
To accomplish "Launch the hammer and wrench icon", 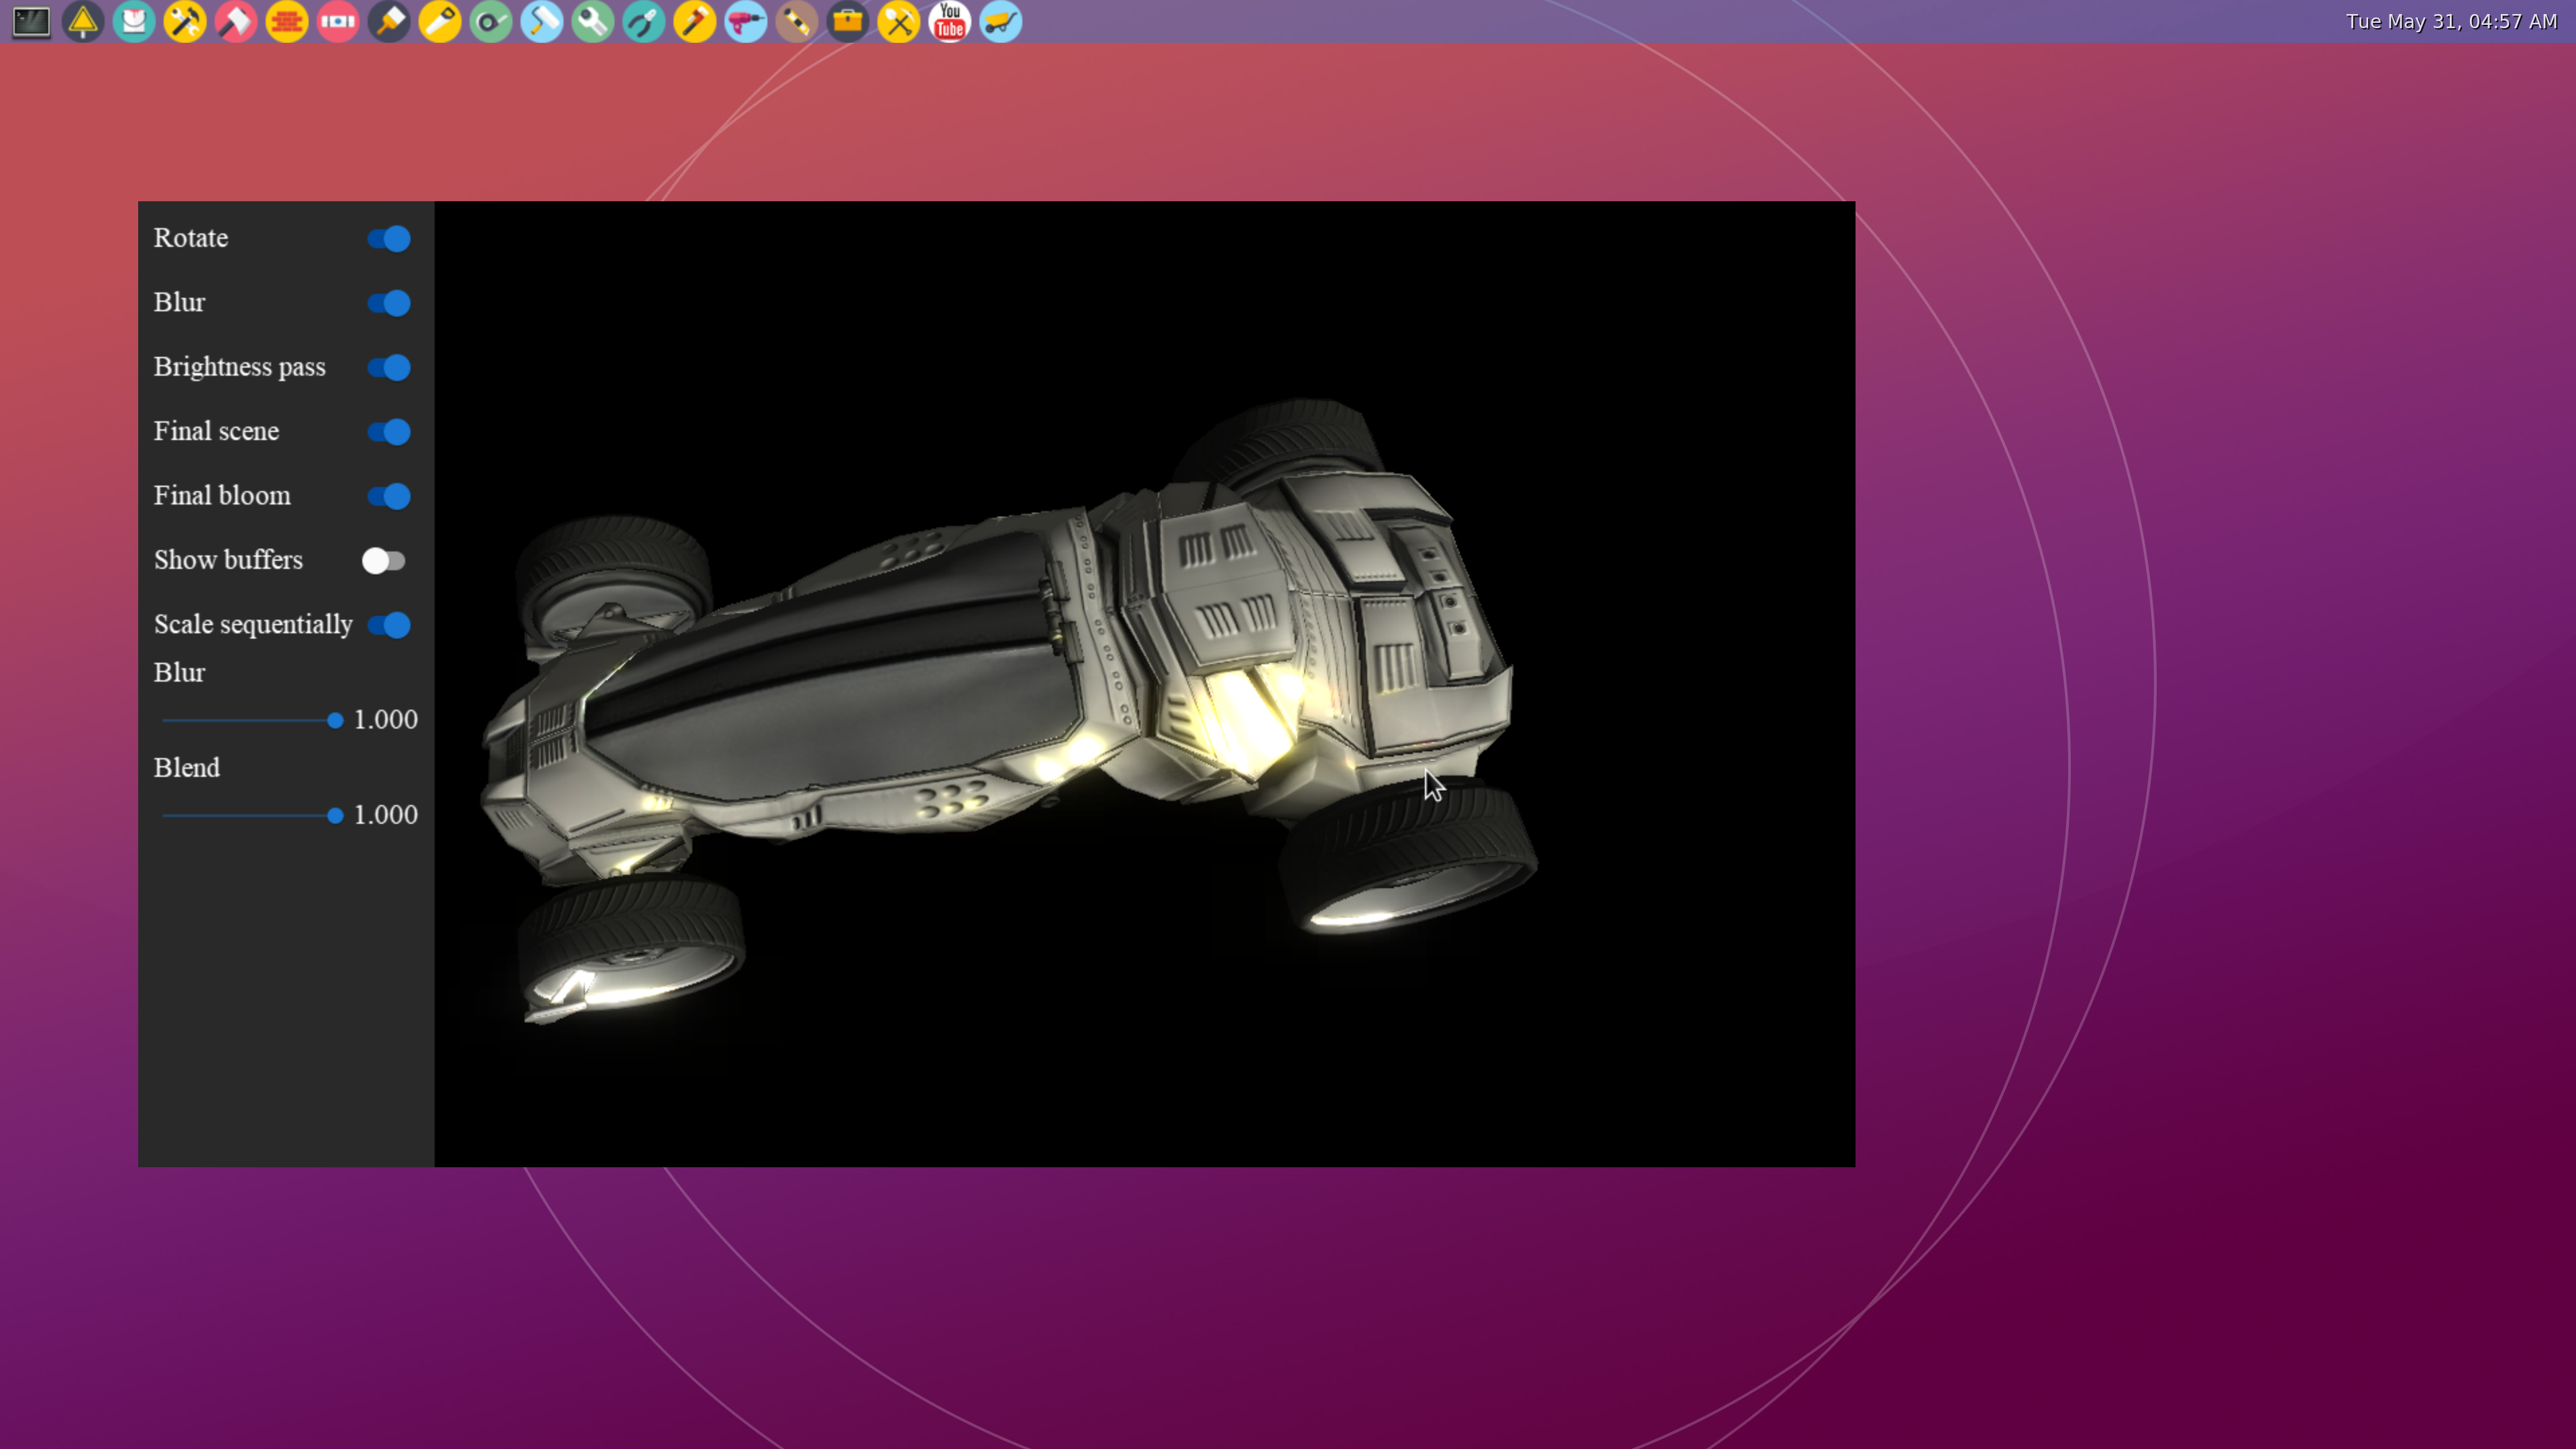I will (185, 22).
